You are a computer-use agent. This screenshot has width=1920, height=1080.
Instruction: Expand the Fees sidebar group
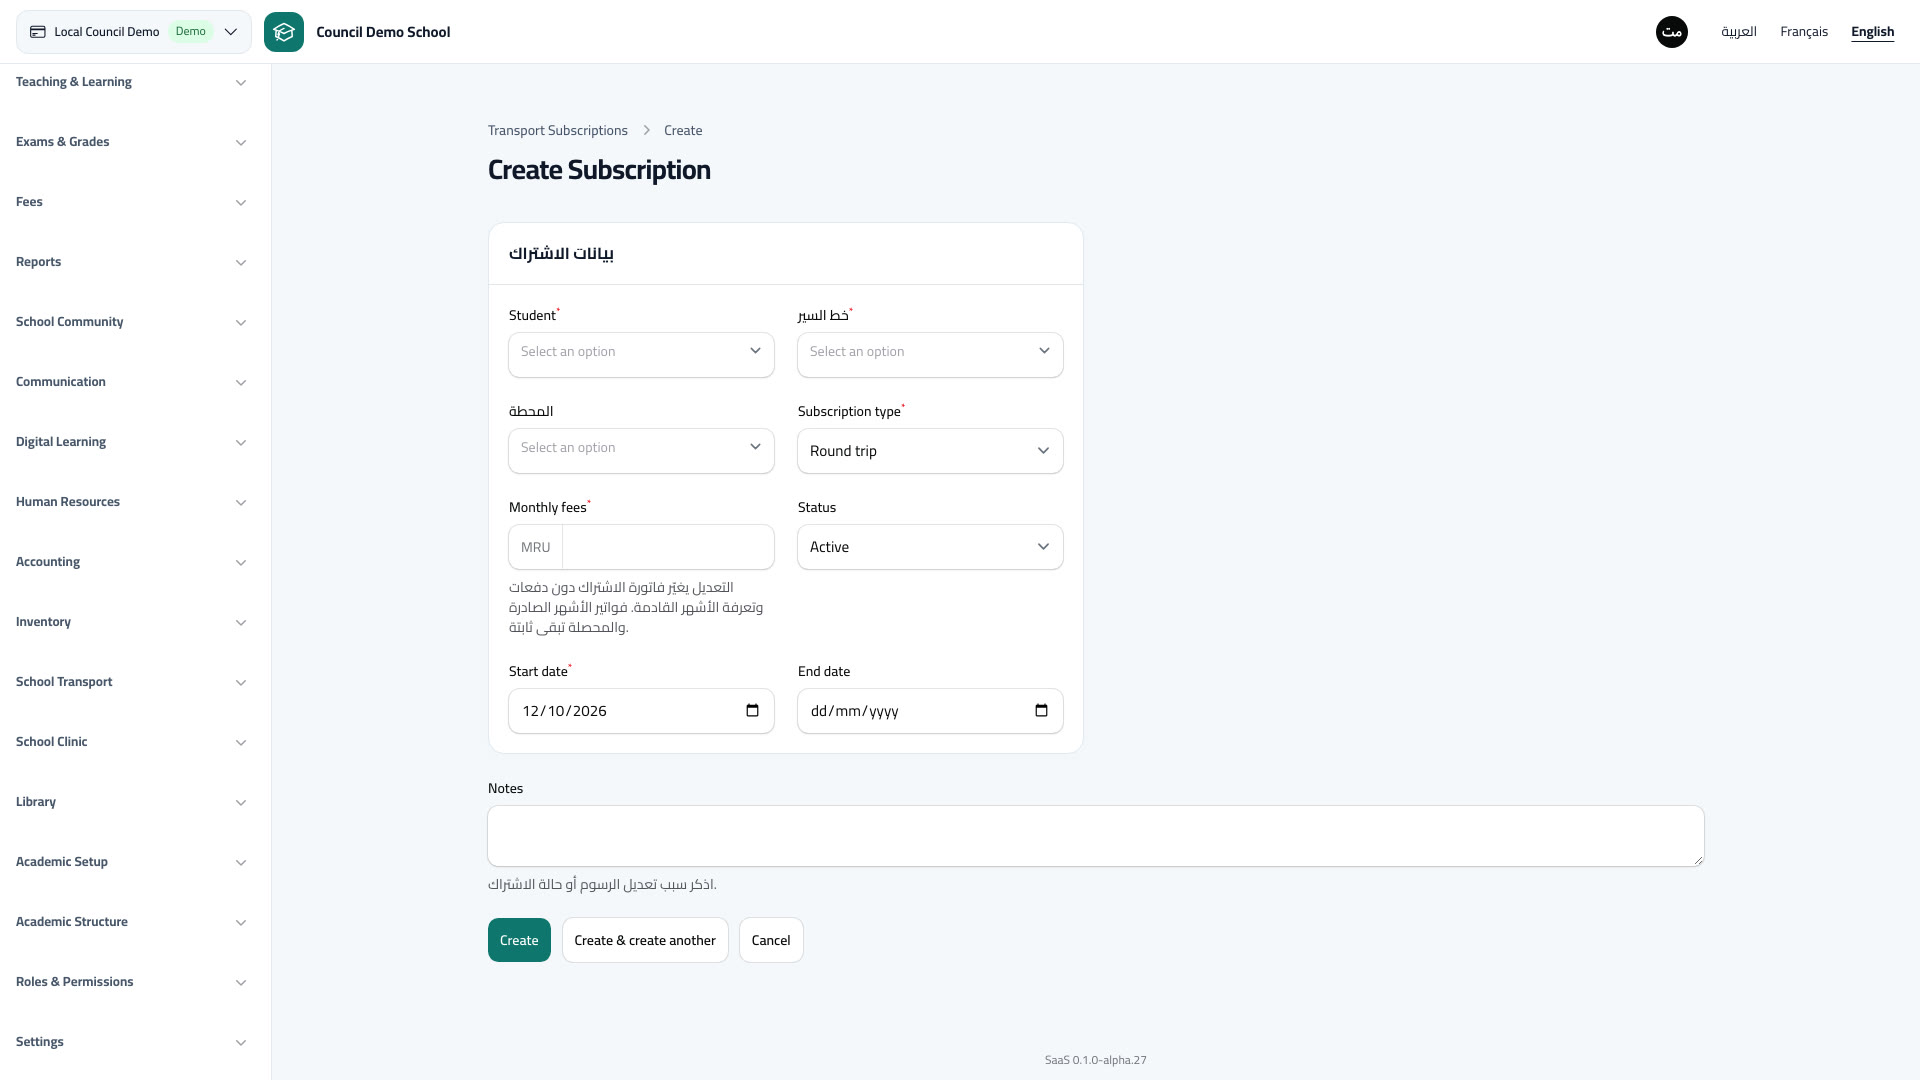[x=131, y=202]
